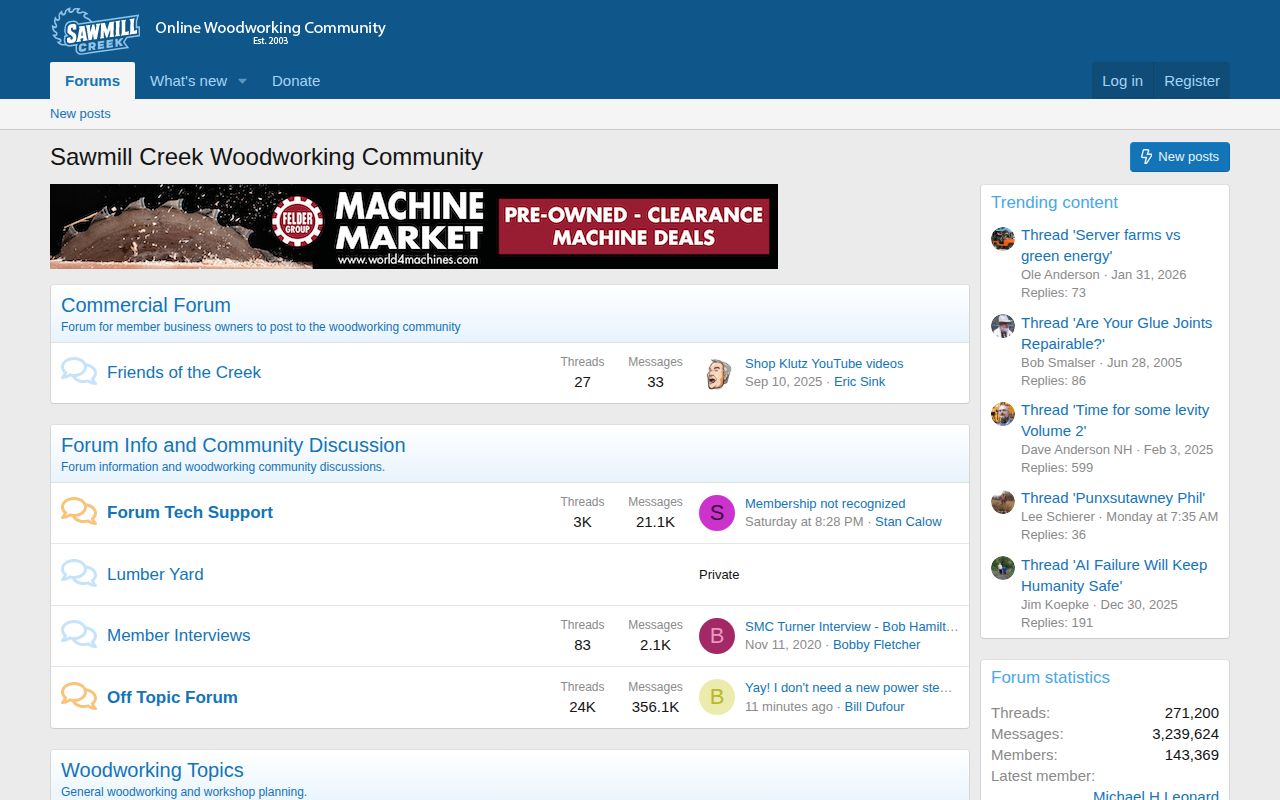Open the Member Interviews forum link
The image size is (1280, 800).
(x=178, y=635)
